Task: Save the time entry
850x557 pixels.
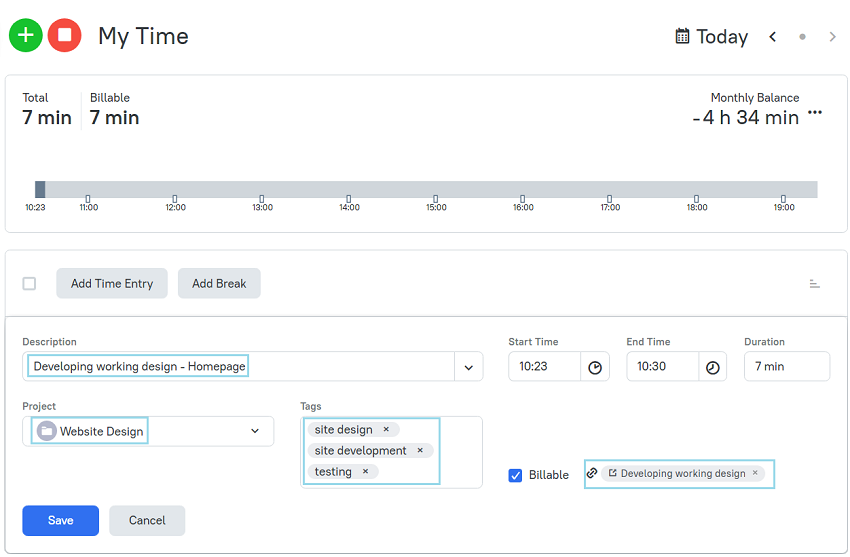Action: [61, 521]
